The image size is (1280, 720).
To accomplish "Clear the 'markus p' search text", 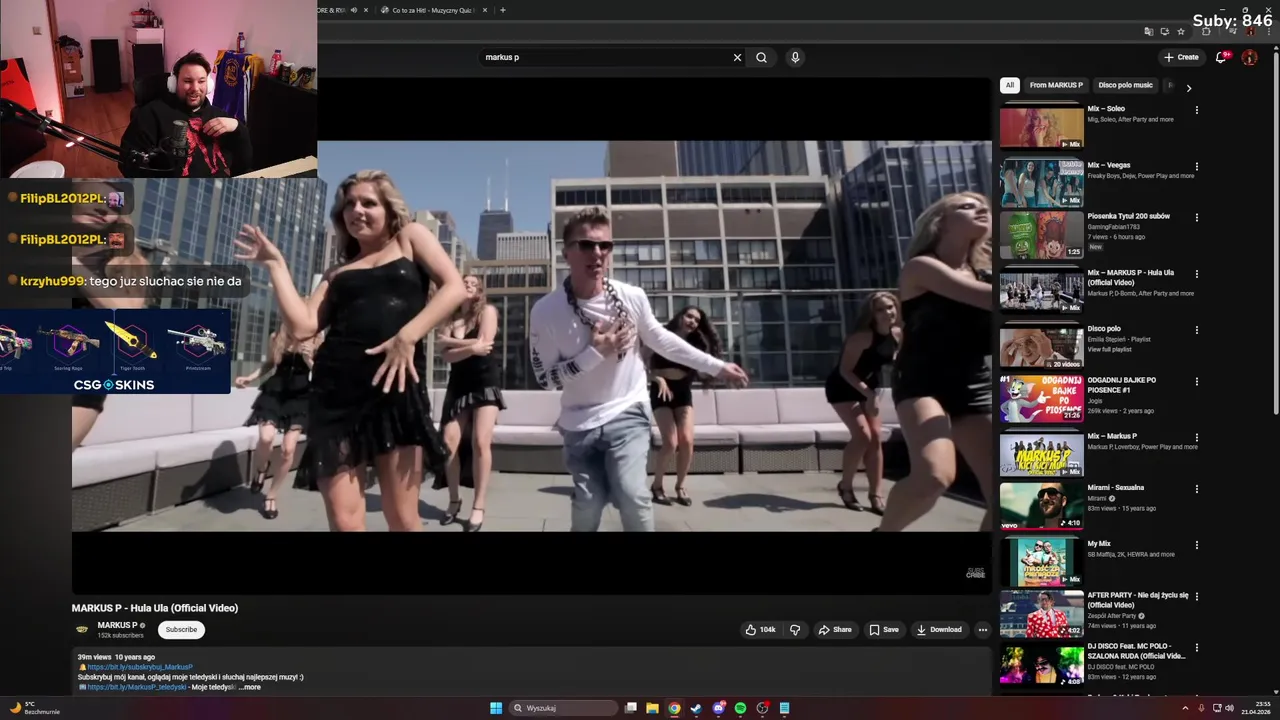I will point(737,57).
